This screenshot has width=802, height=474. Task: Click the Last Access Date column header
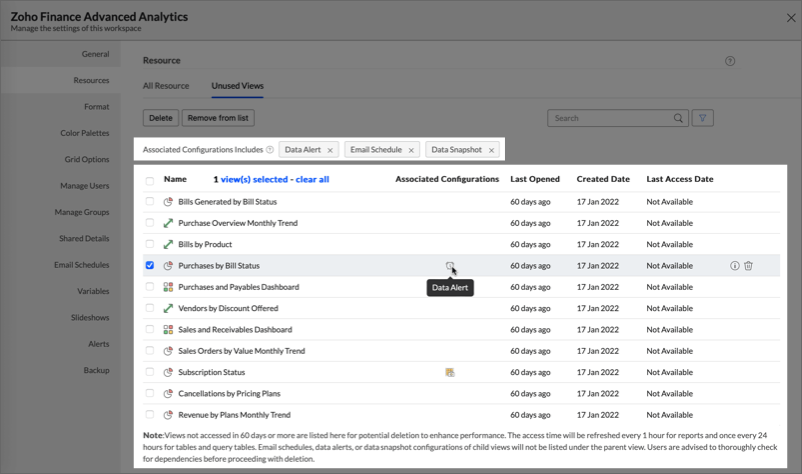680,179
